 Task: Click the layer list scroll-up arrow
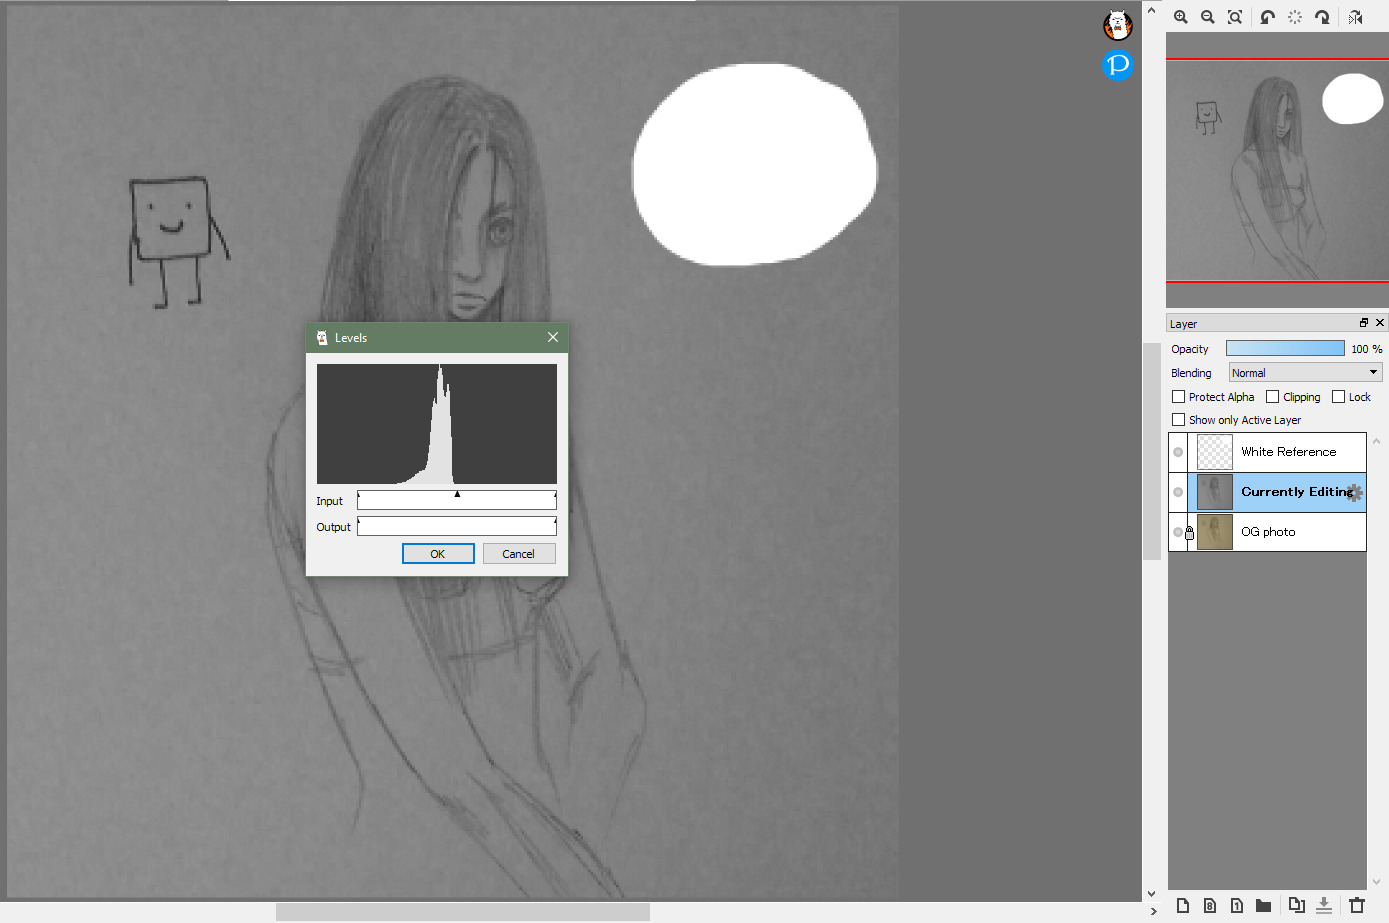(1376, 441)
